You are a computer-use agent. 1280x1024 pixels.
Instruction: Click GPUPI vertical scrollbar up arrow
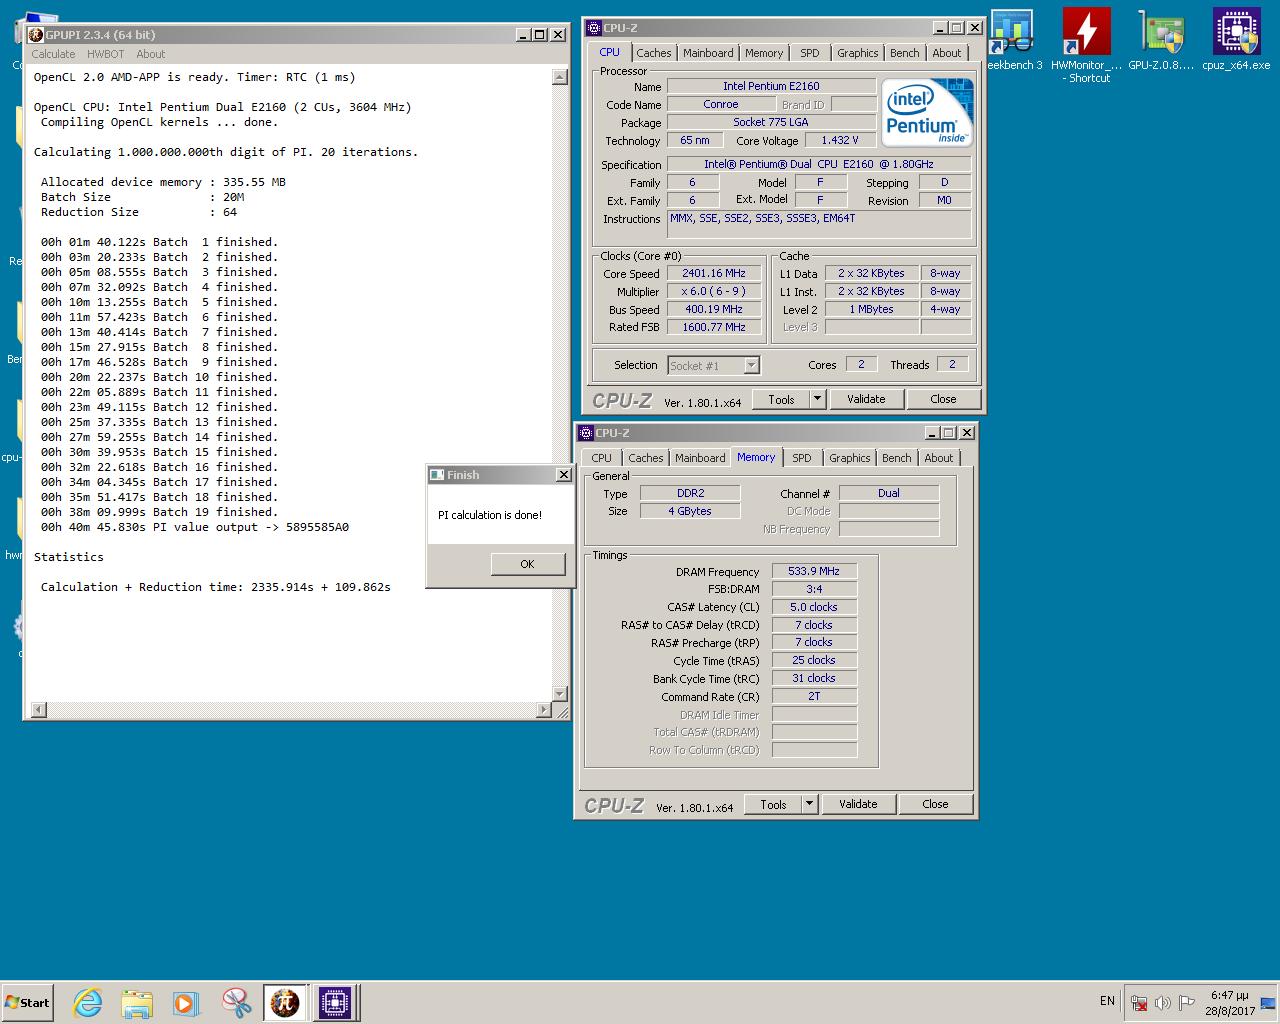pyautogui.click(x=559, y=77)
